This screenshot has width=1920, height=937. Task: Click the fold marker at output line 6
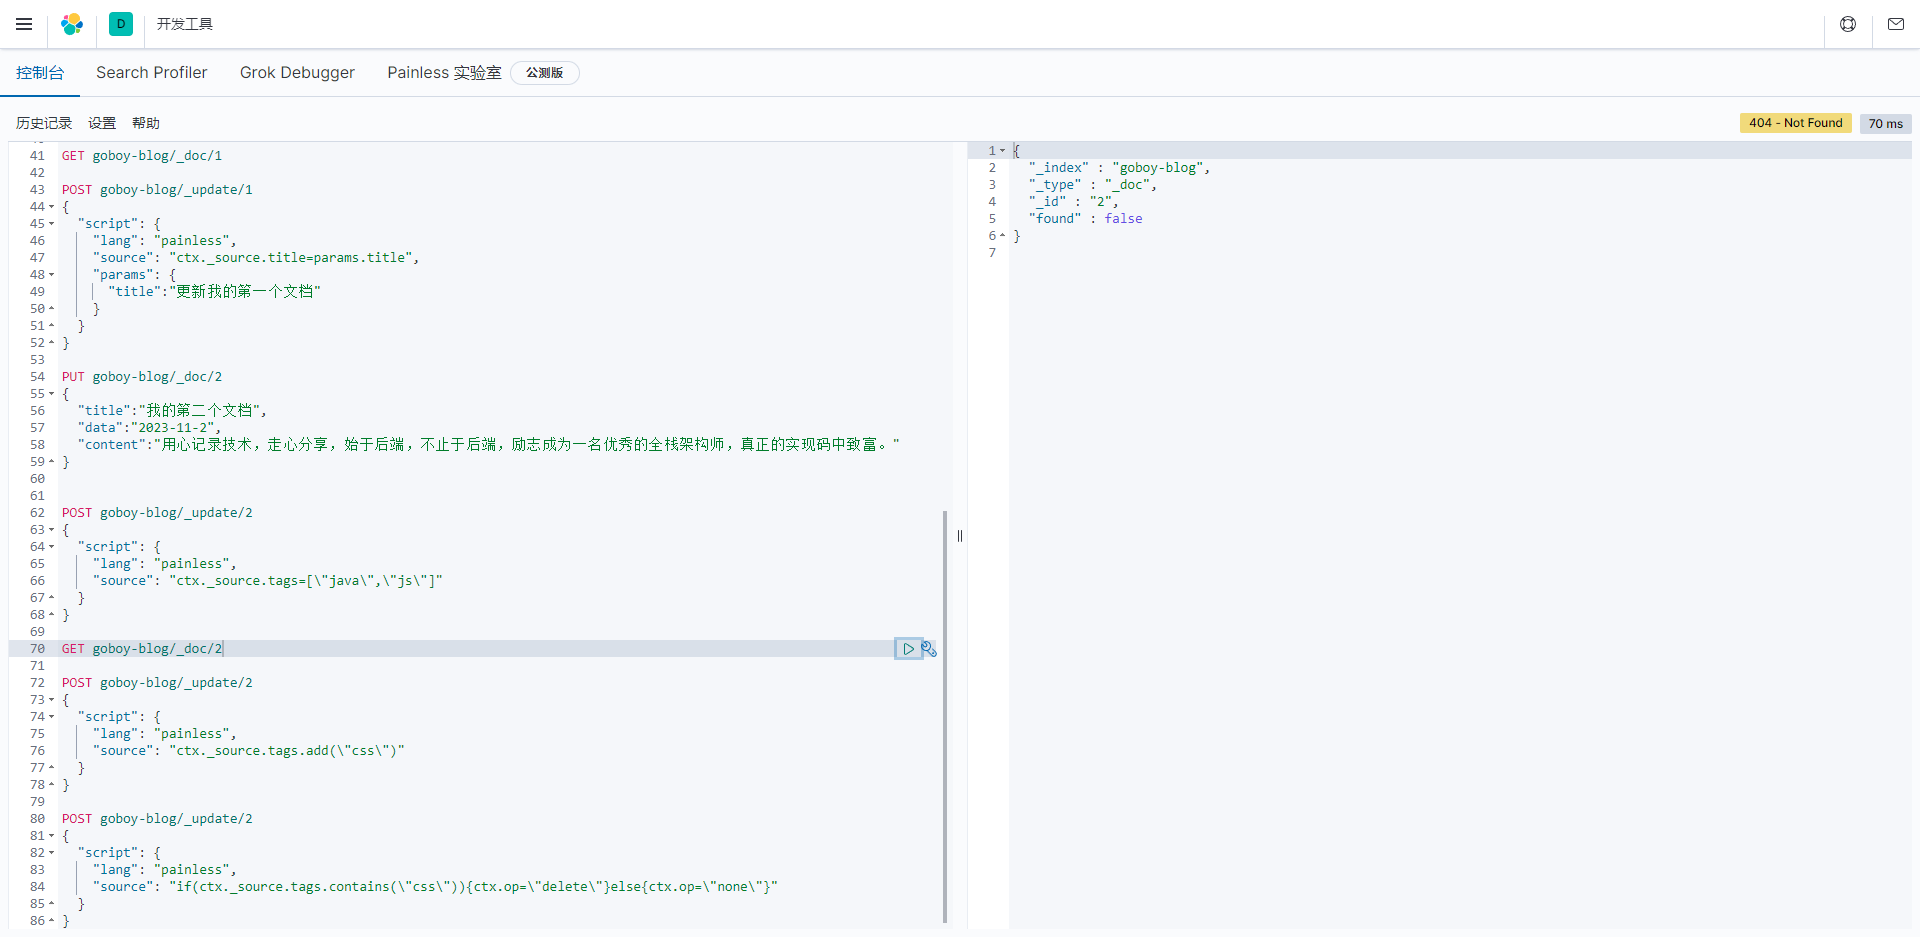[x=1003, y=236]
